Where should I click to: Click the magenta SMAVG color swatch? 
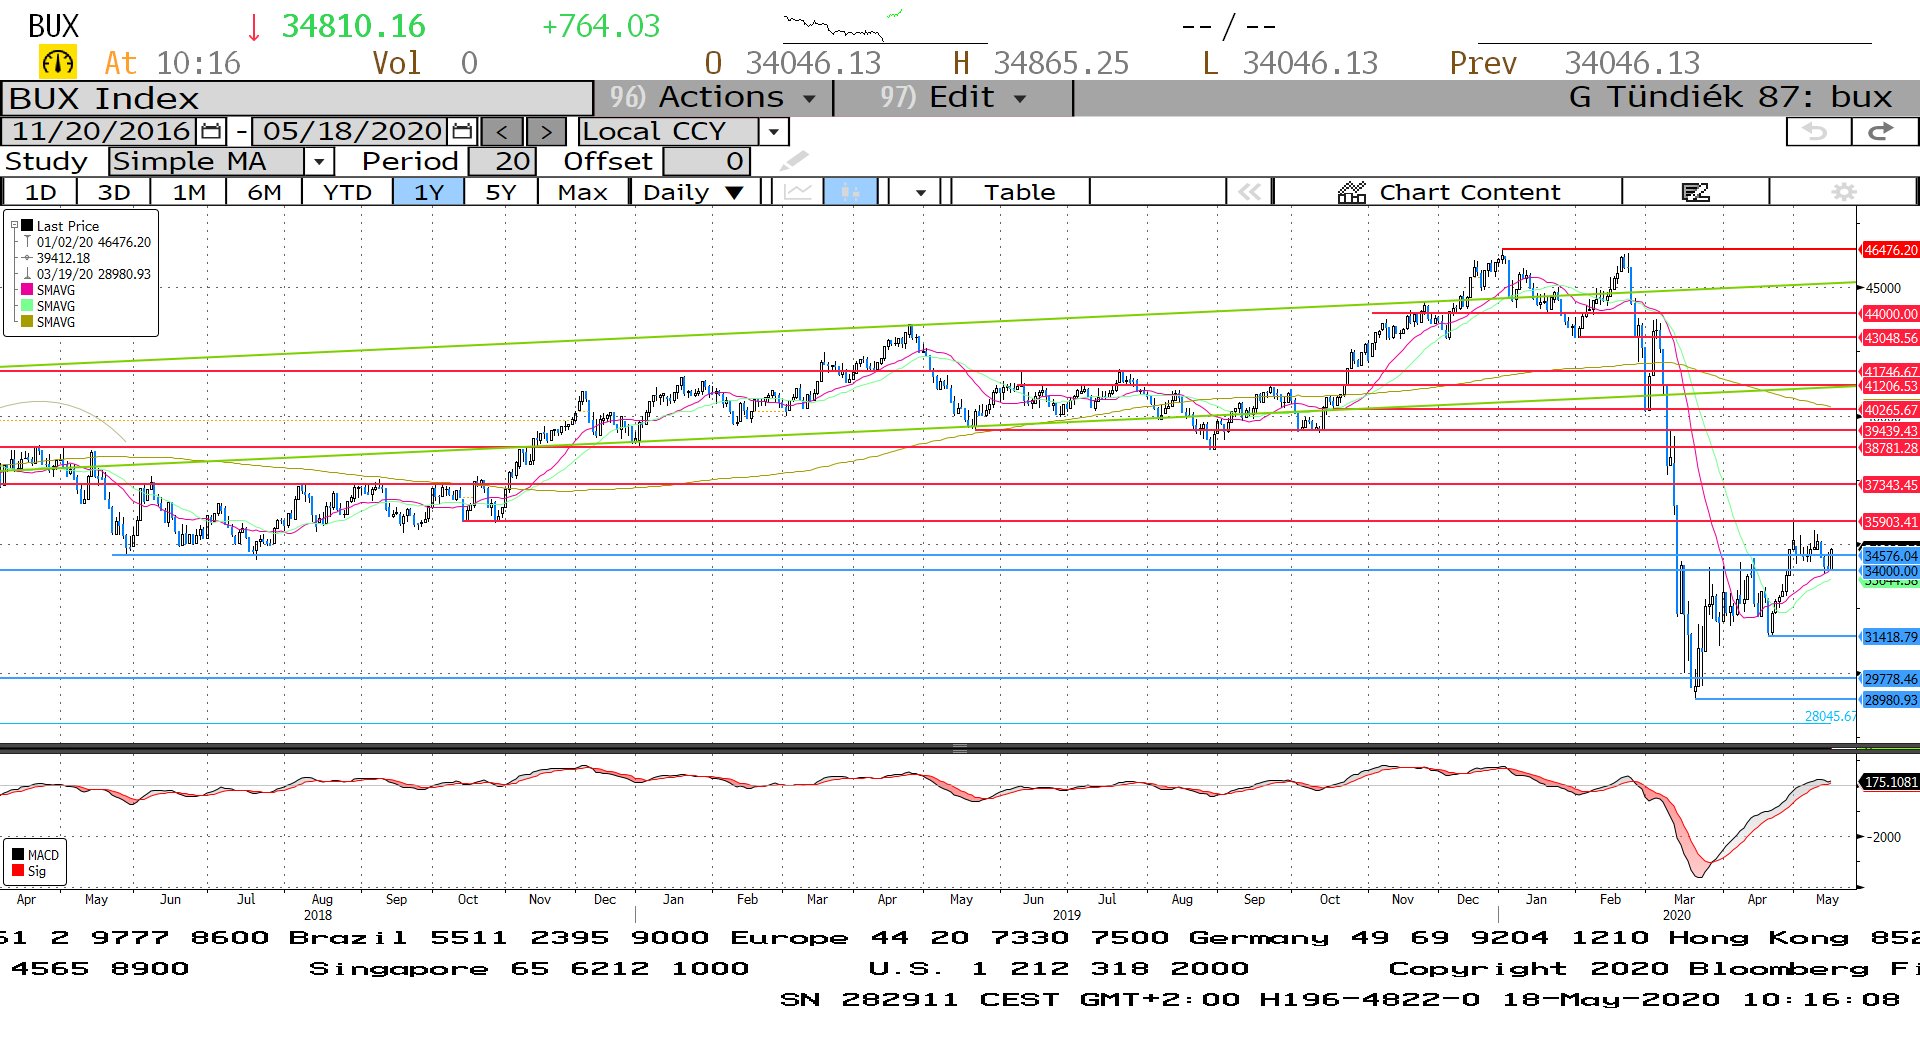tap(27, 290)
